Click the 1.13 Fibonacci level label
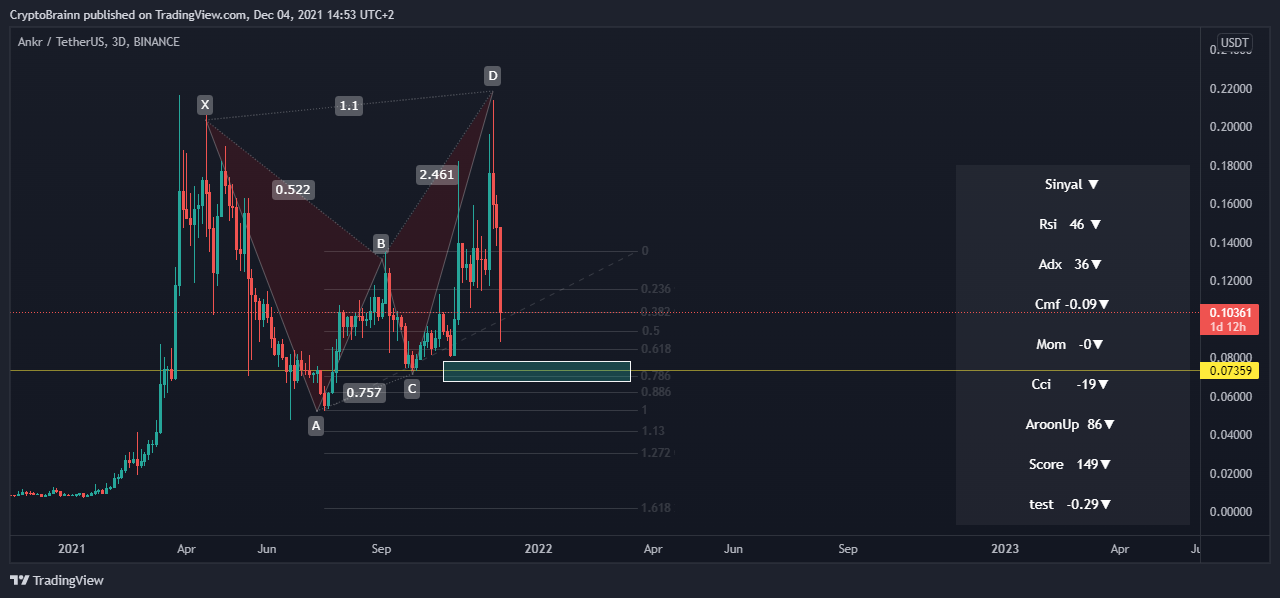1280x598 pixels. (653, 431)
